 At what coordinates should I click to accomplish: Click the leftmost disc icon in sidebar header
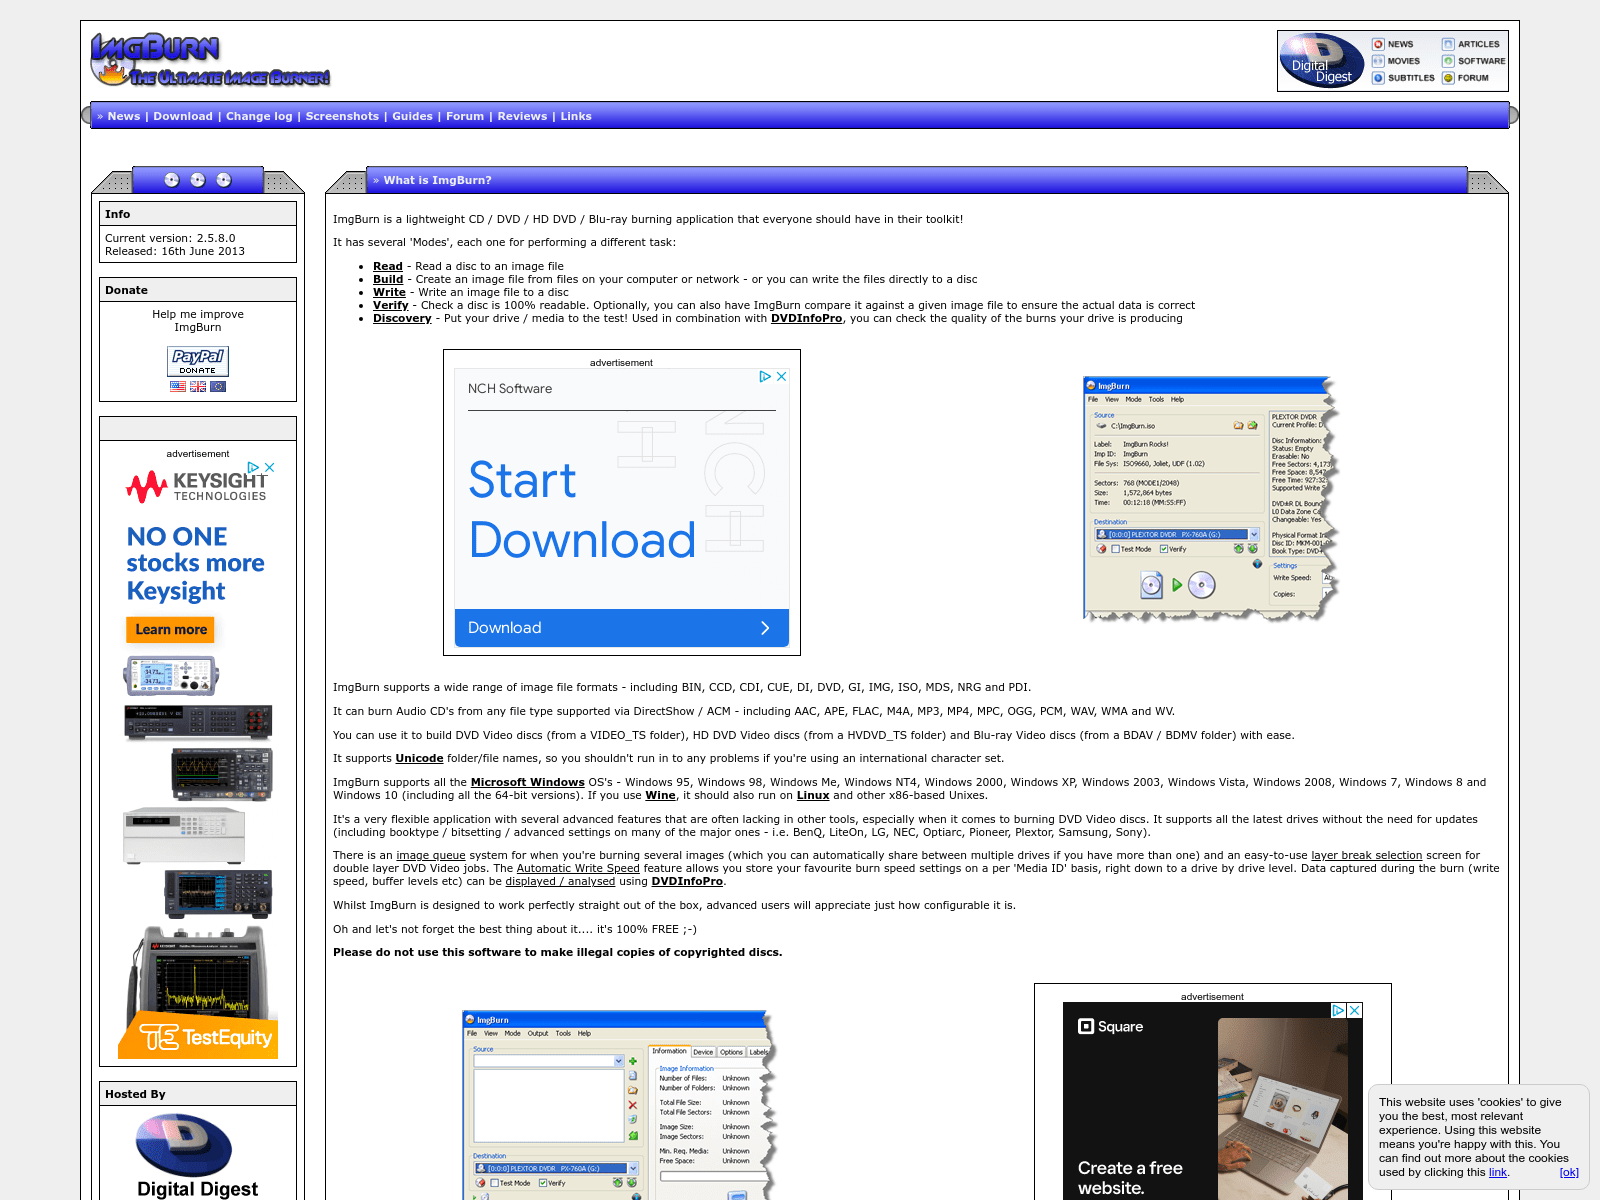[172, 180]
